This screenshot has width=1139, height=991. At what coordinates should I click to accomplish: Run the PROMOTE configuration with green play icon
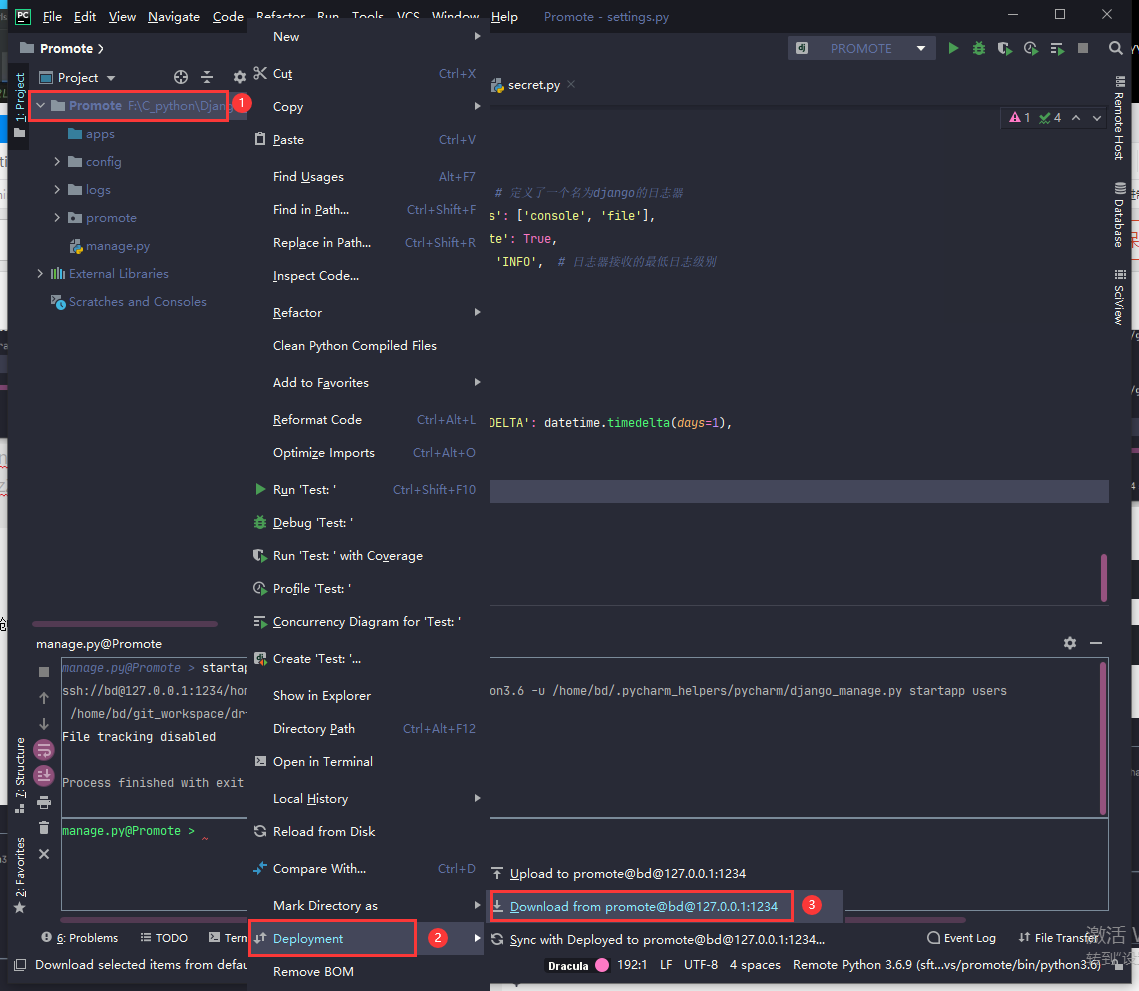953,48
